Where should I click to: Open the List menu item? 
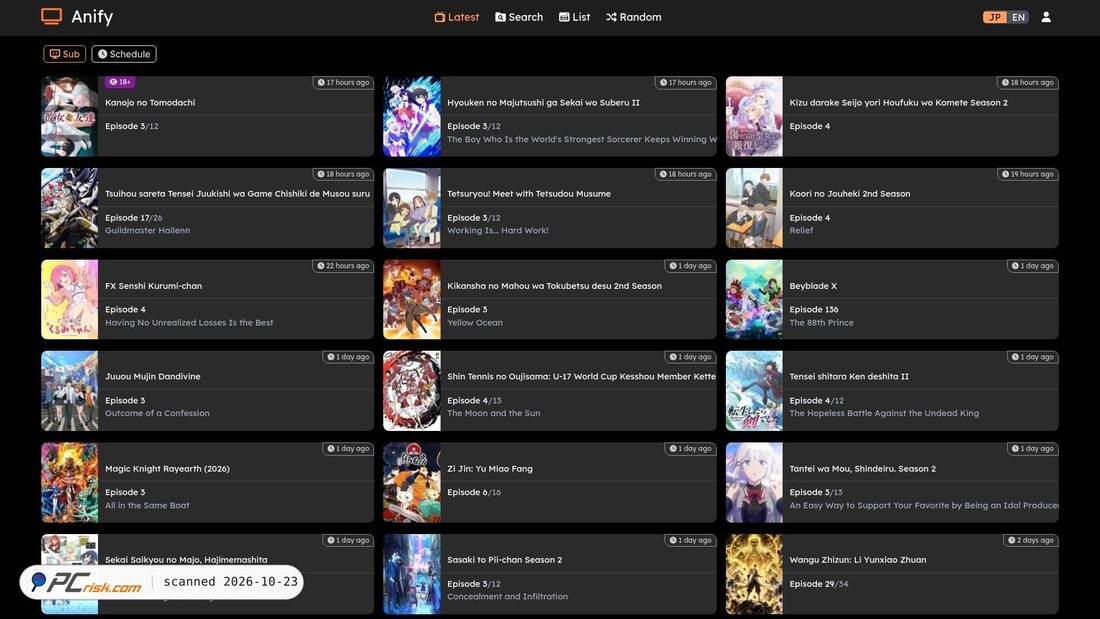point(575,17)
